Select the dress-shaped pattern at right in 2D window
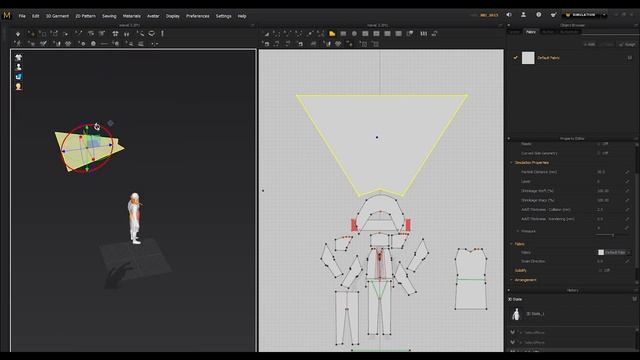This screenshot has height=360, width=640. tap(471, 279)
